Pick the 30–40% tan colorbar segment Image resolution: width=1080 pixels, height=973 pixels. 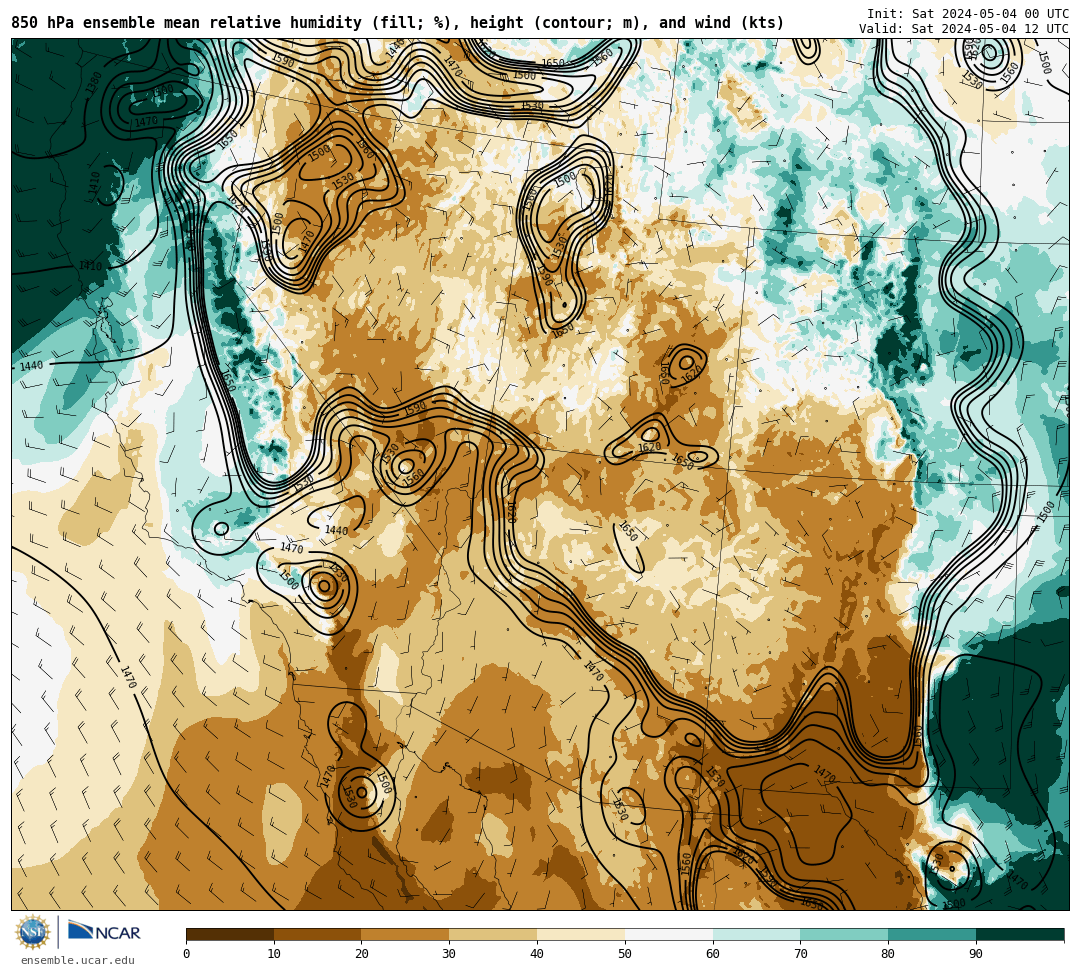pos(493,934)
